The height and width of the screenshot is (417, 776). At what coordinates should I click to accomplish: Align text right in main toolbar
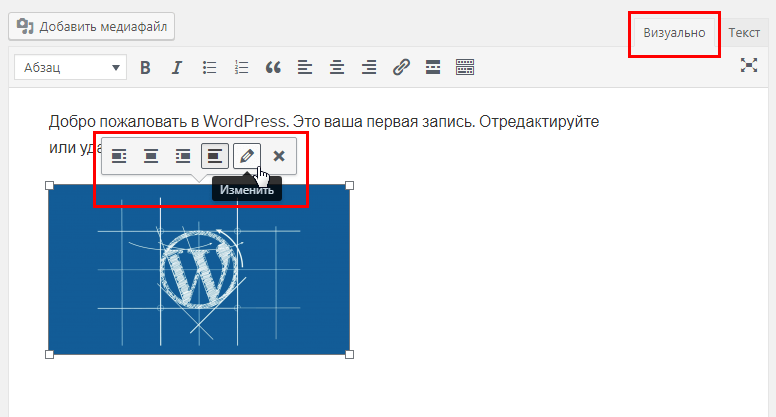coord(369,67)
